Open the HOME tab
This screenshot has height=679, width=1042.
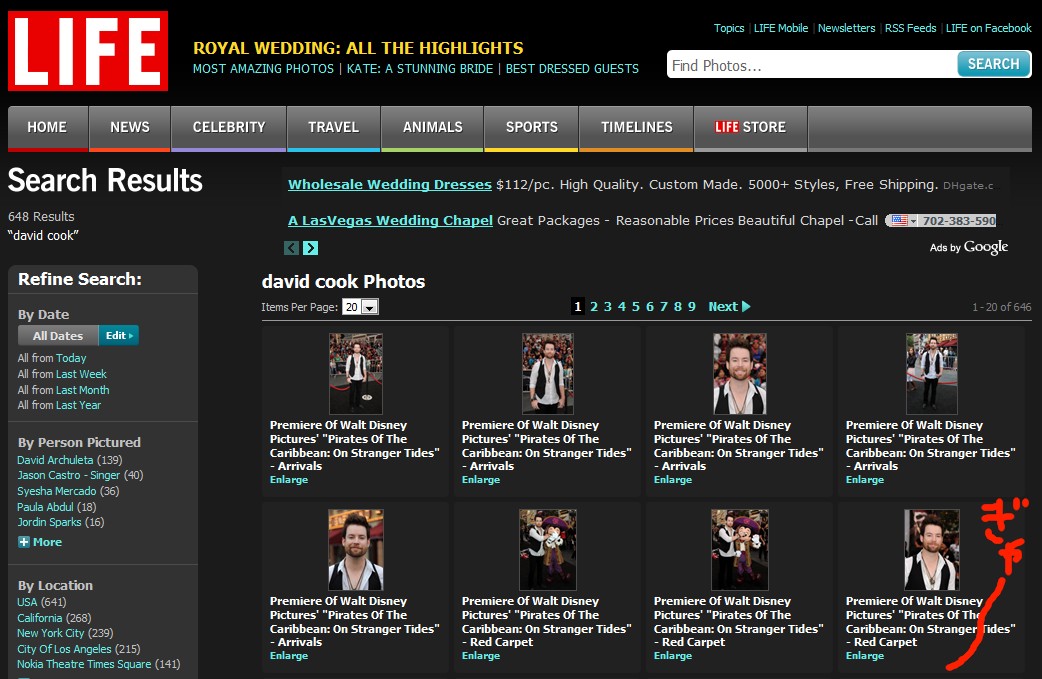(47, 128)
